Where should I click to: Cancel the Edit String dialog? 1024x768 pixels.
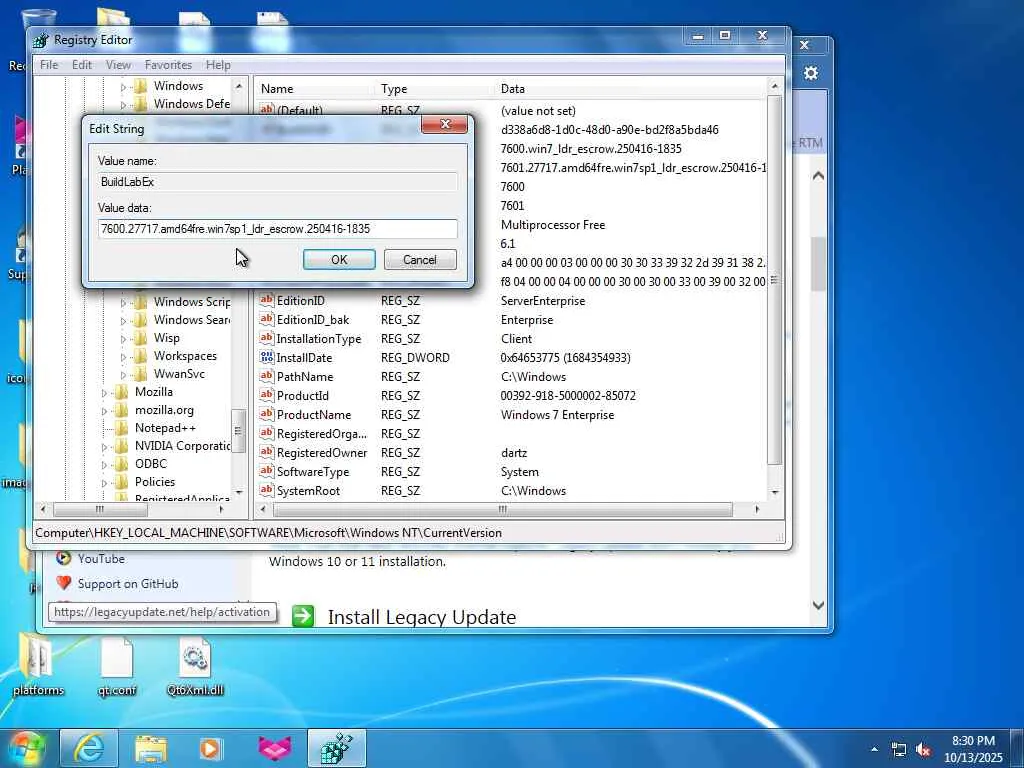click(x=420, y=259)
